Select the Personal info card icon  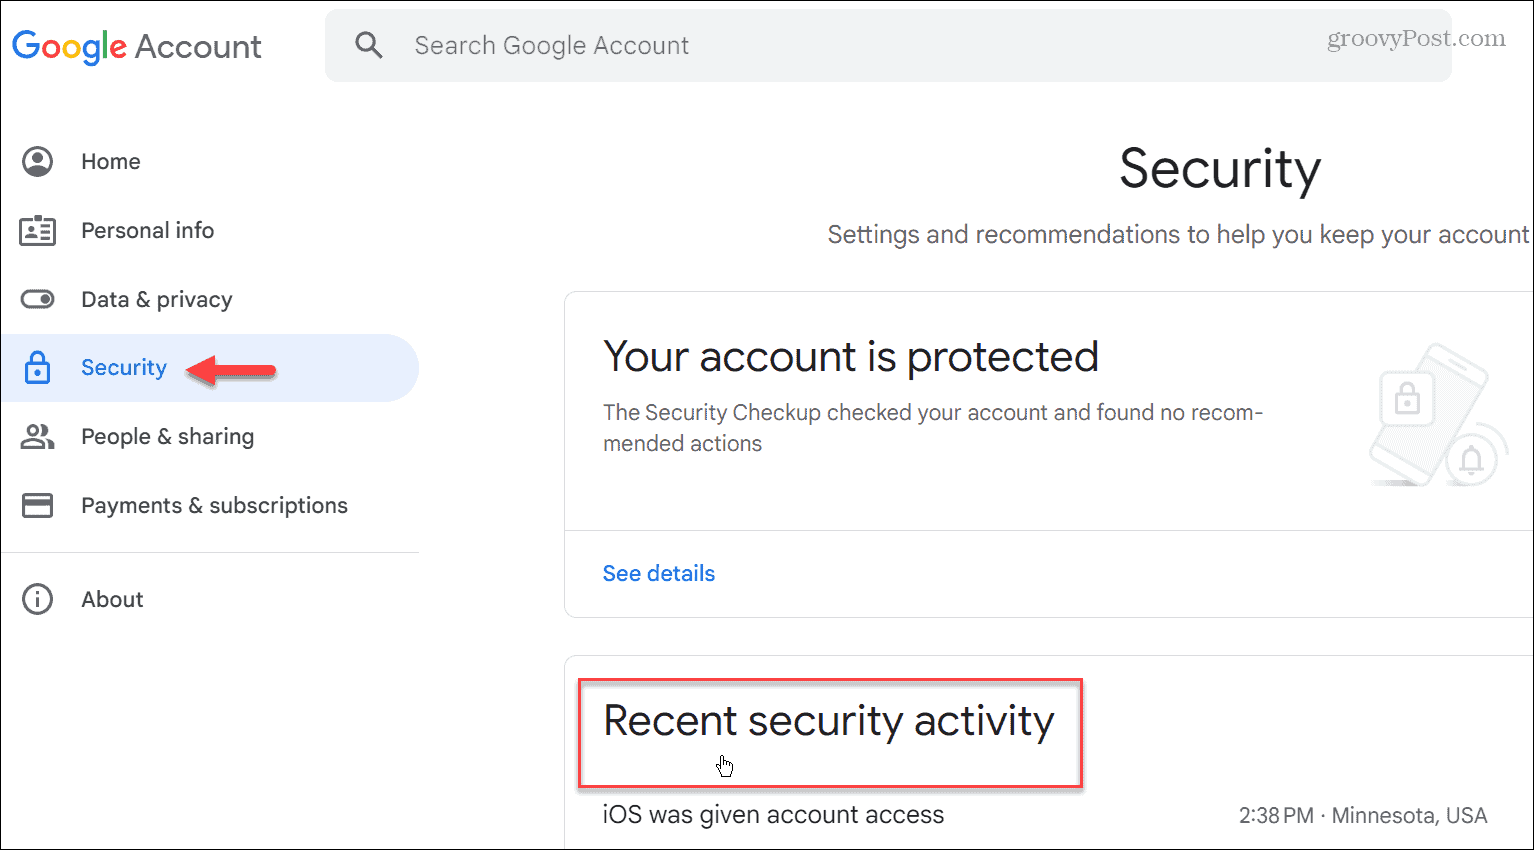[37, 230]
